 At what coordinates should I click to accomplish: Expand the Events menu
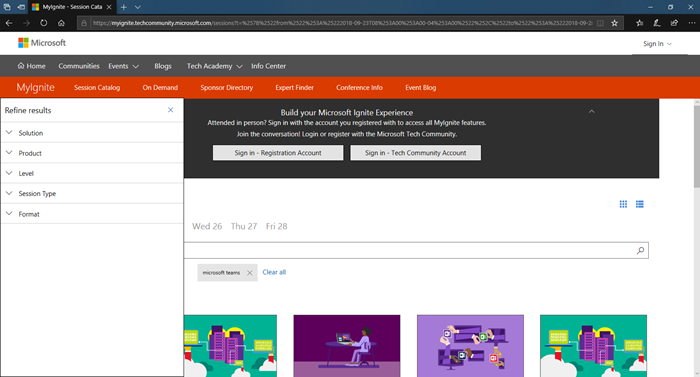pyautogui.click(x=123, y=66)
